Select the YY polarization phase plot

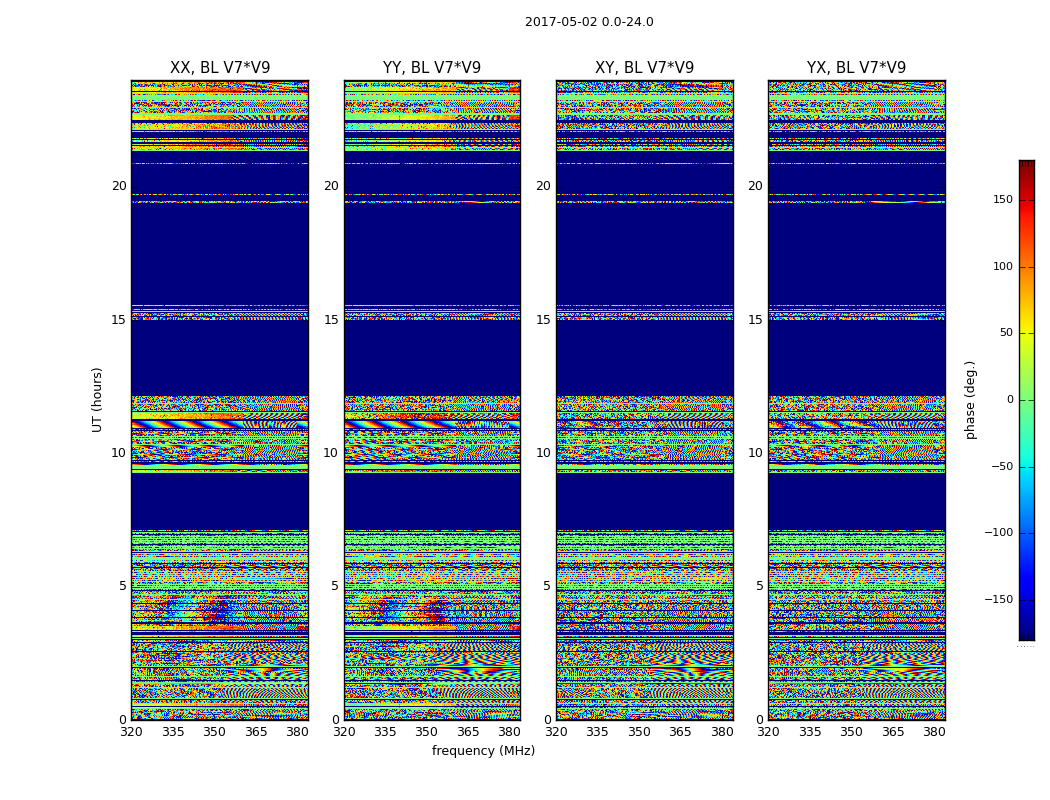[x=432, y=400]
